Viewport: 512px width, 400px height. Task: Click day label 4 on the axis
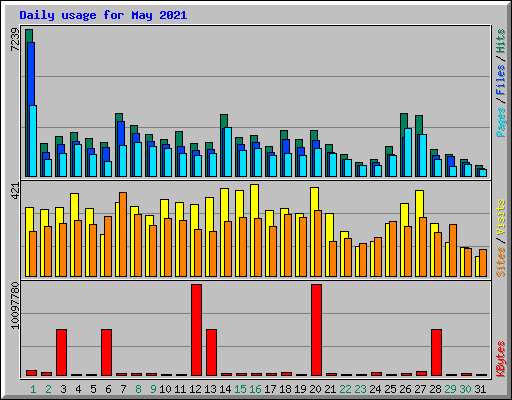click(x=78, y=389)
